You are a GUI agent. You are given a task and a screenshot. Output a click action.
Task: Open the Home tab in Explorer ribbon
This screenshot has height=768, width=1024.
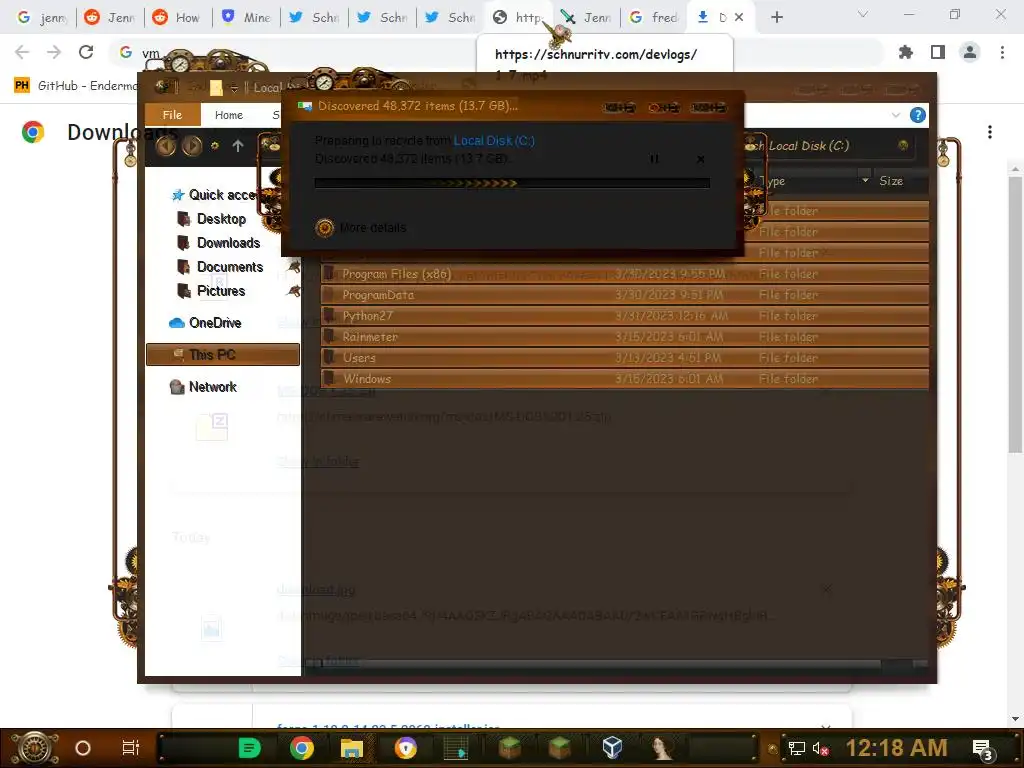click(229, 115)
